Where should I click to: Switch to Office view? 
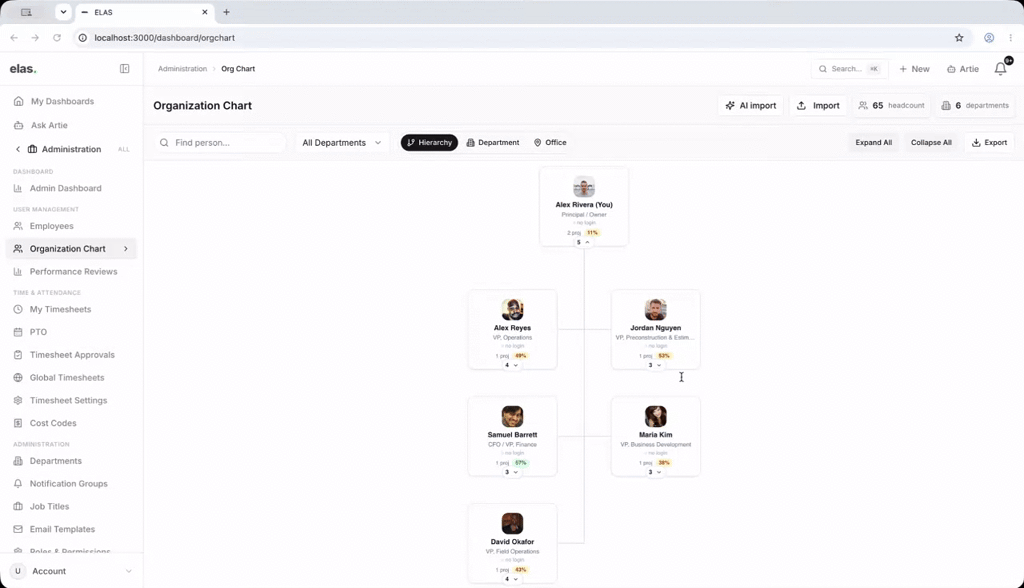point(550,142)
